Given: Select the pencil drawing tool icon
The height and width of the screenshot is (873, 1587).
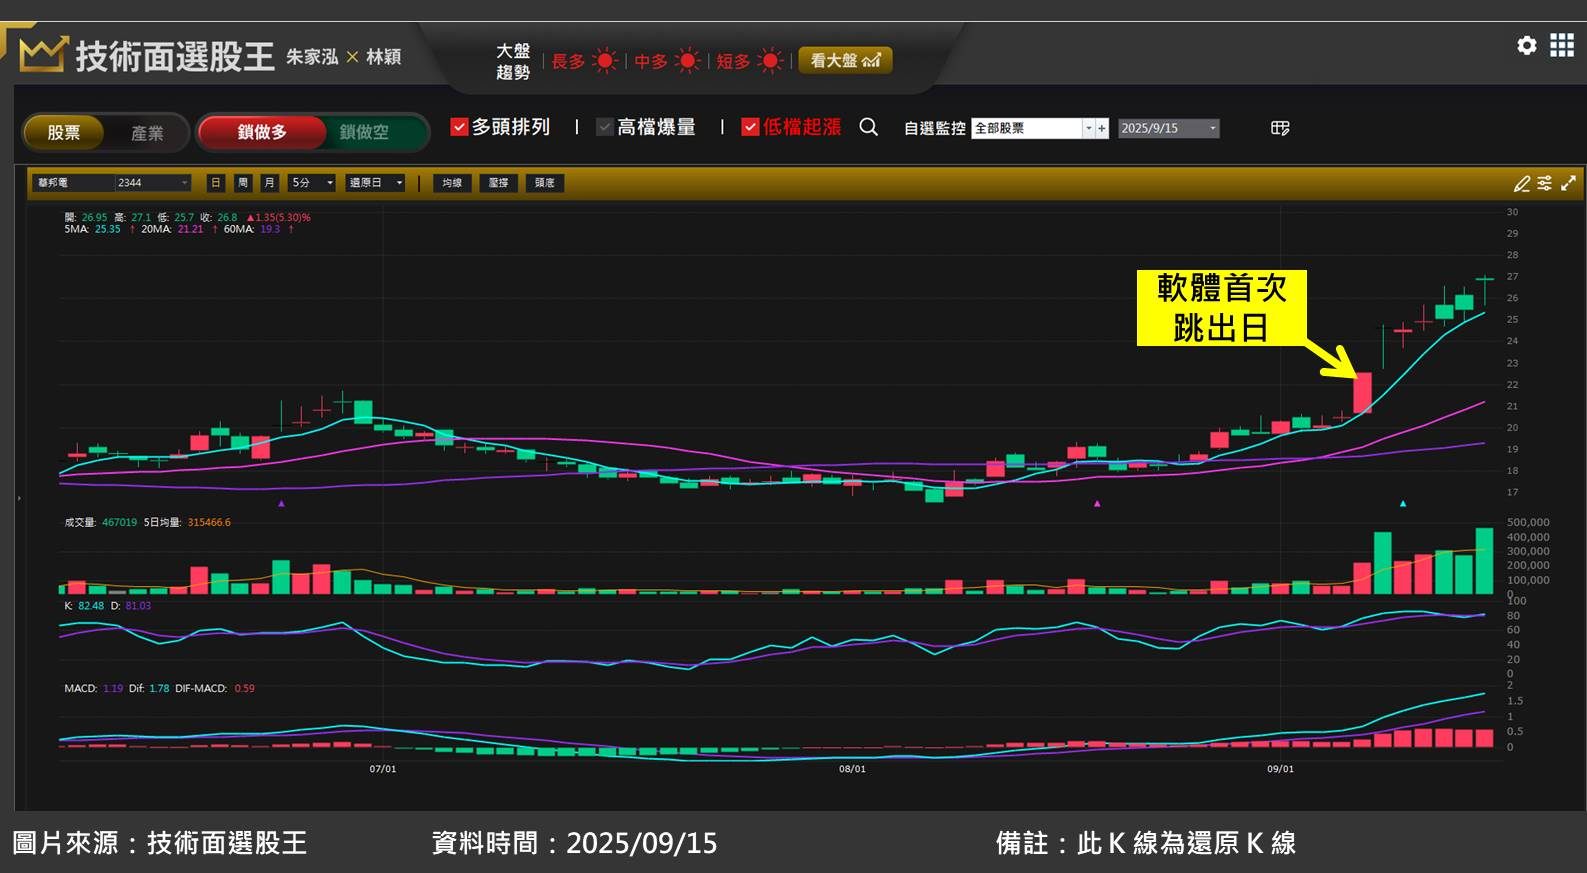Looking at the screenshot, I should pos(1521,183).
